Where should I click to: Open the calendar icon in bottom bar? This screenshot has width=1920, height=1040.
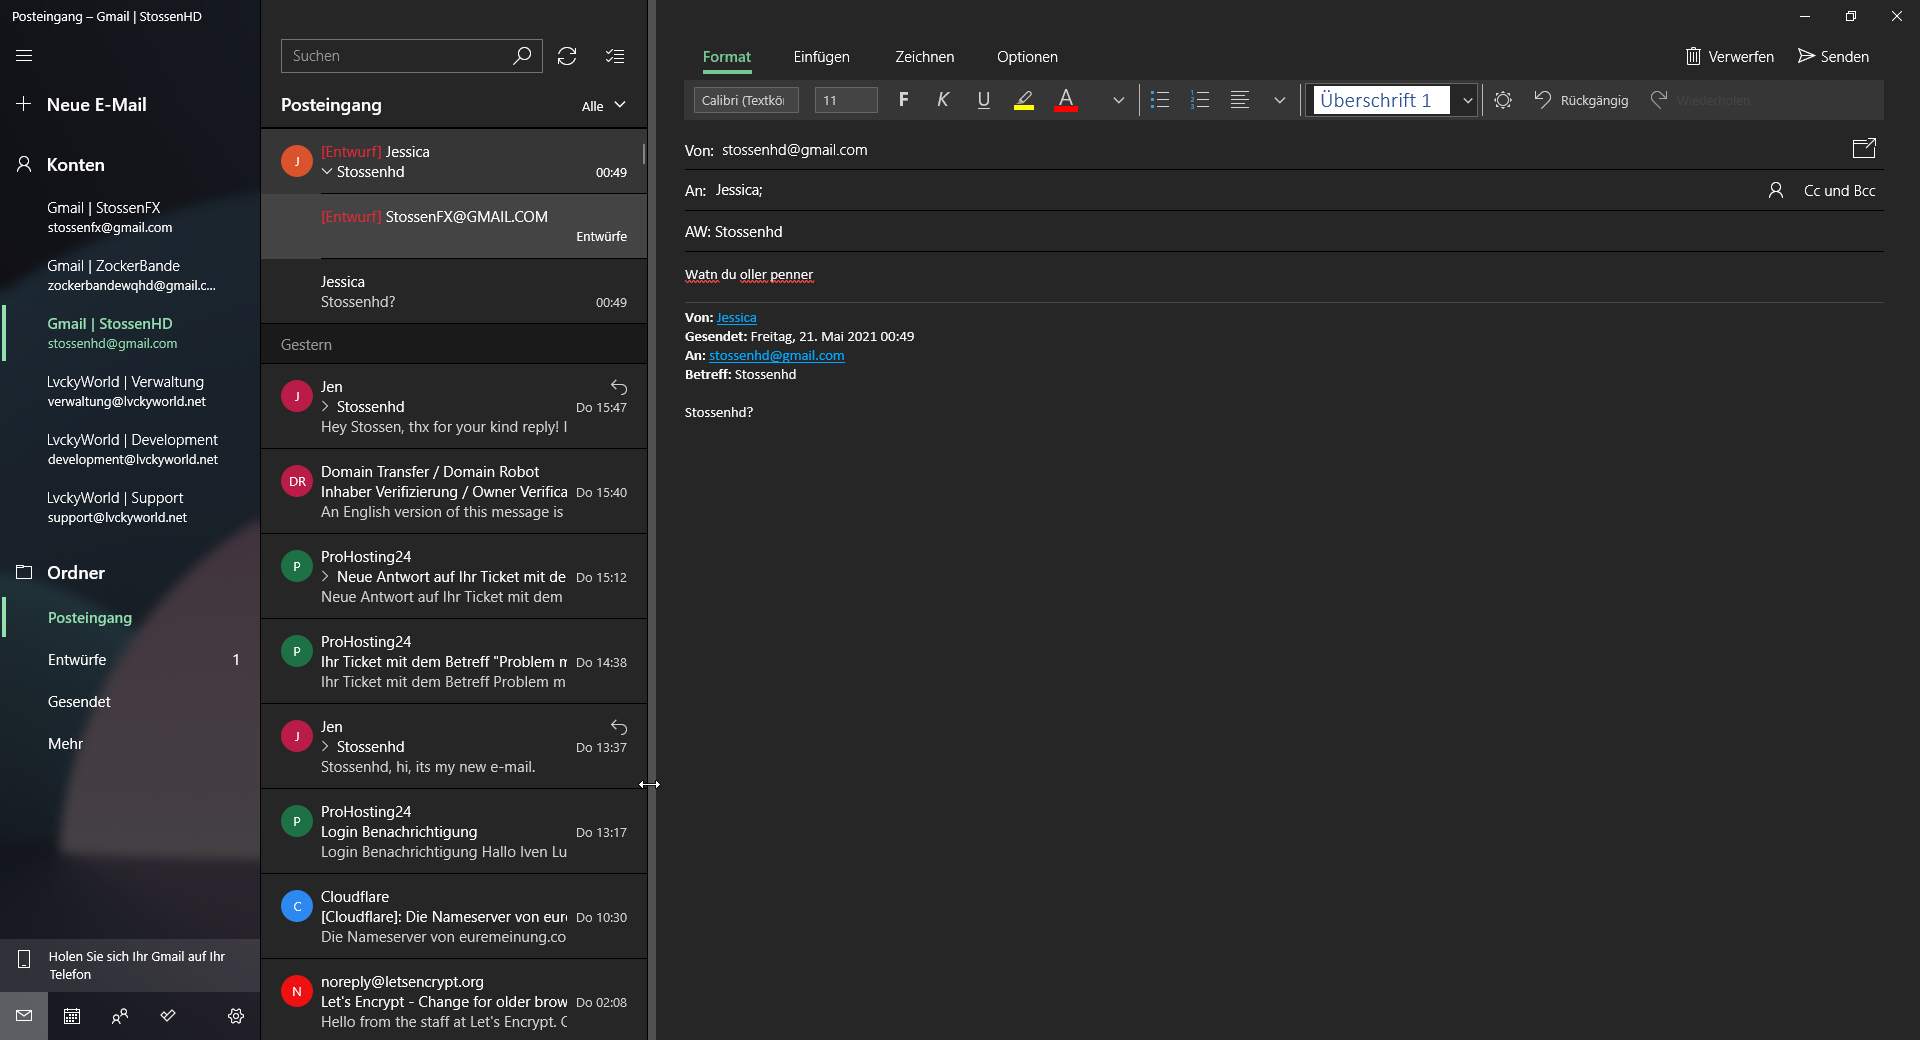click(x=72, y=1016)
